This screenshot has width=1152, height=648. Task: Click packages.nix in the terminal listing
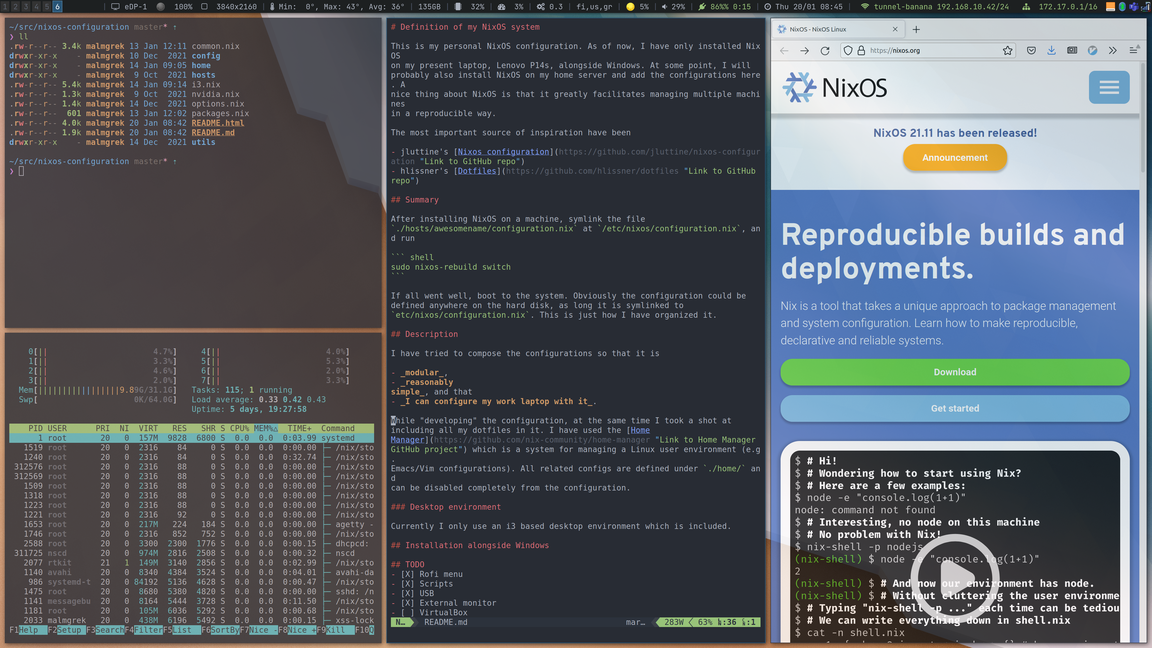tap(220, 114)
